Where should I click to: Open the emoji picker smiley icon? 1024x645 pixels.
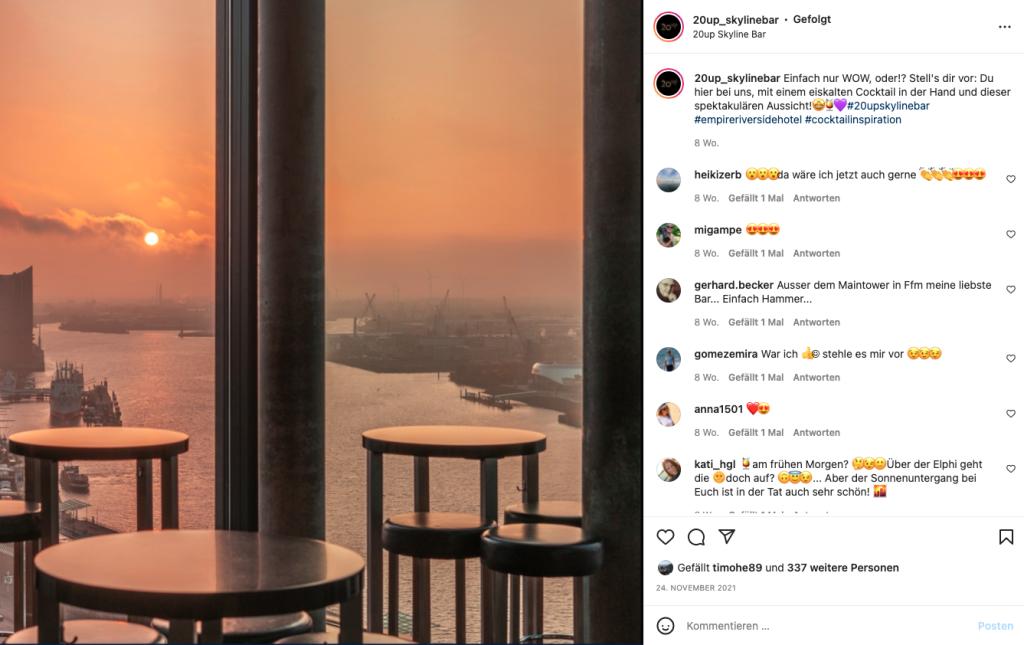coord(665,625)
